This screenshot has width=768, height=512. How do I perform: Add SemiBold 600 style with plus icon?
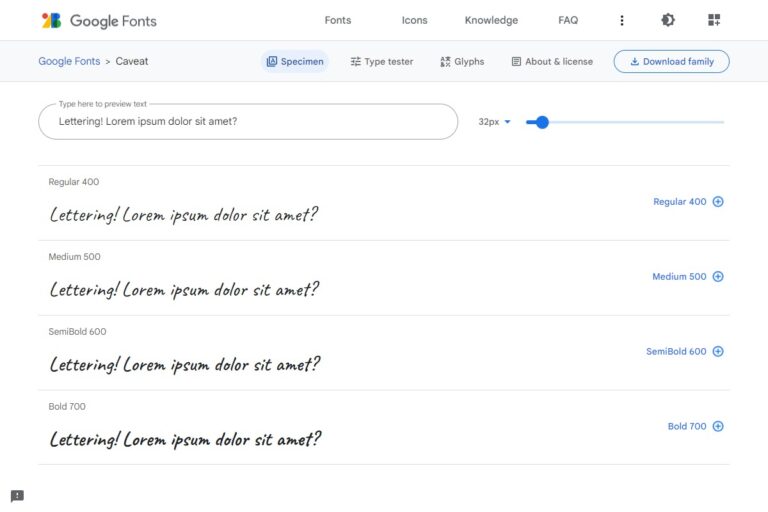pyautogui.click(x=717, y=352)
